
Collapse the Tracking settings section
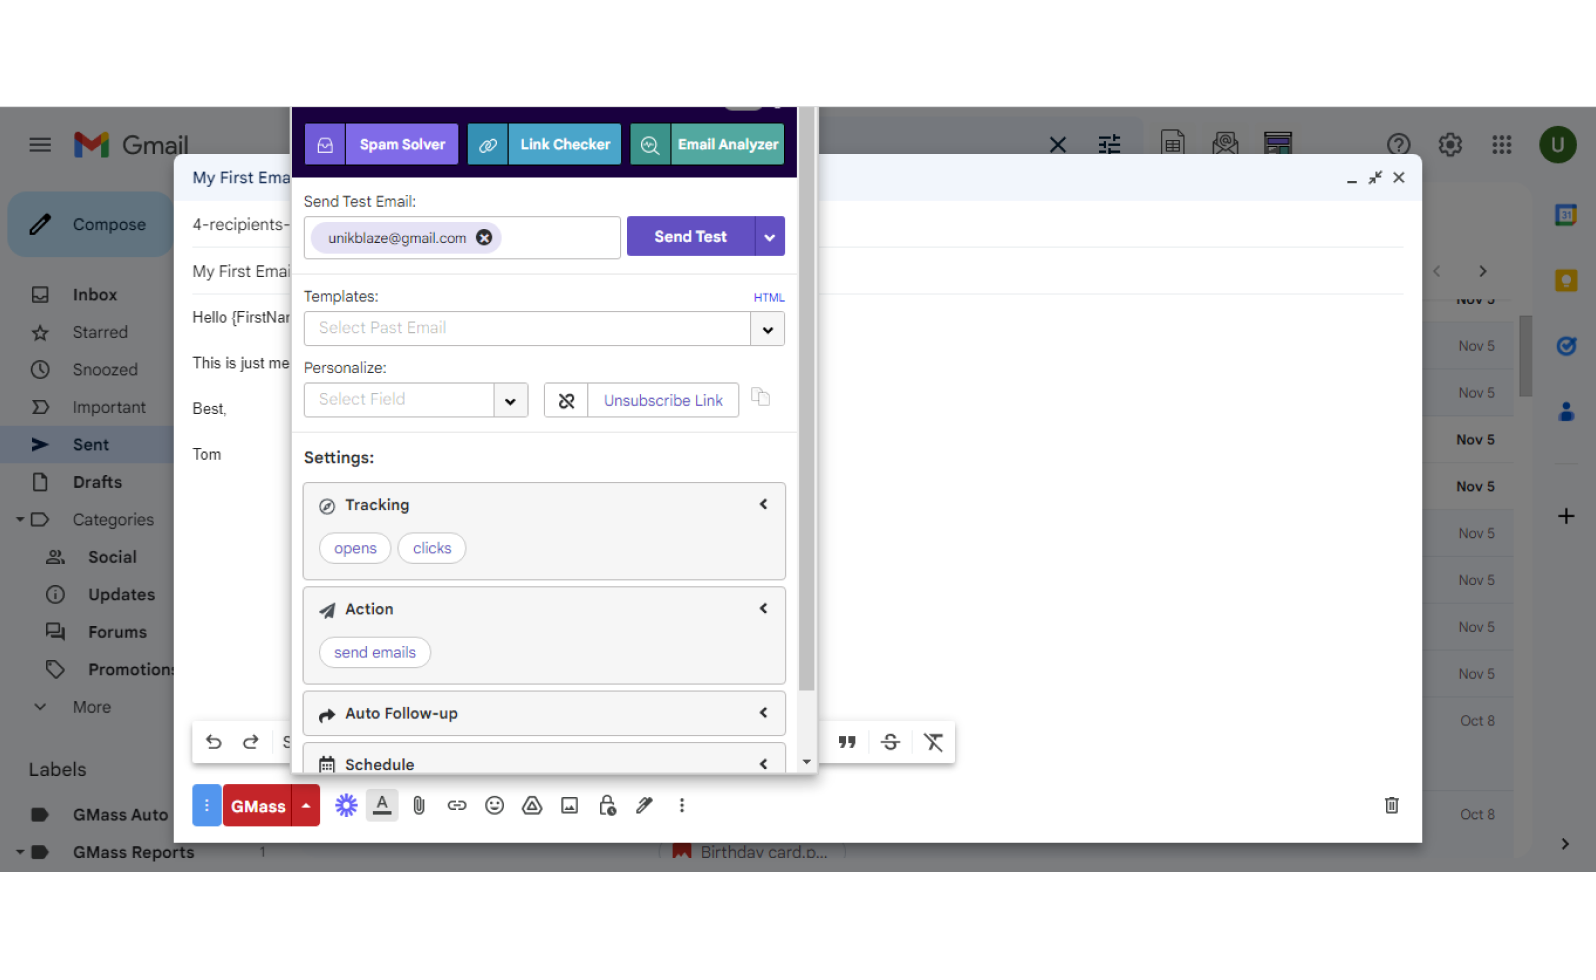coord(763,505)
